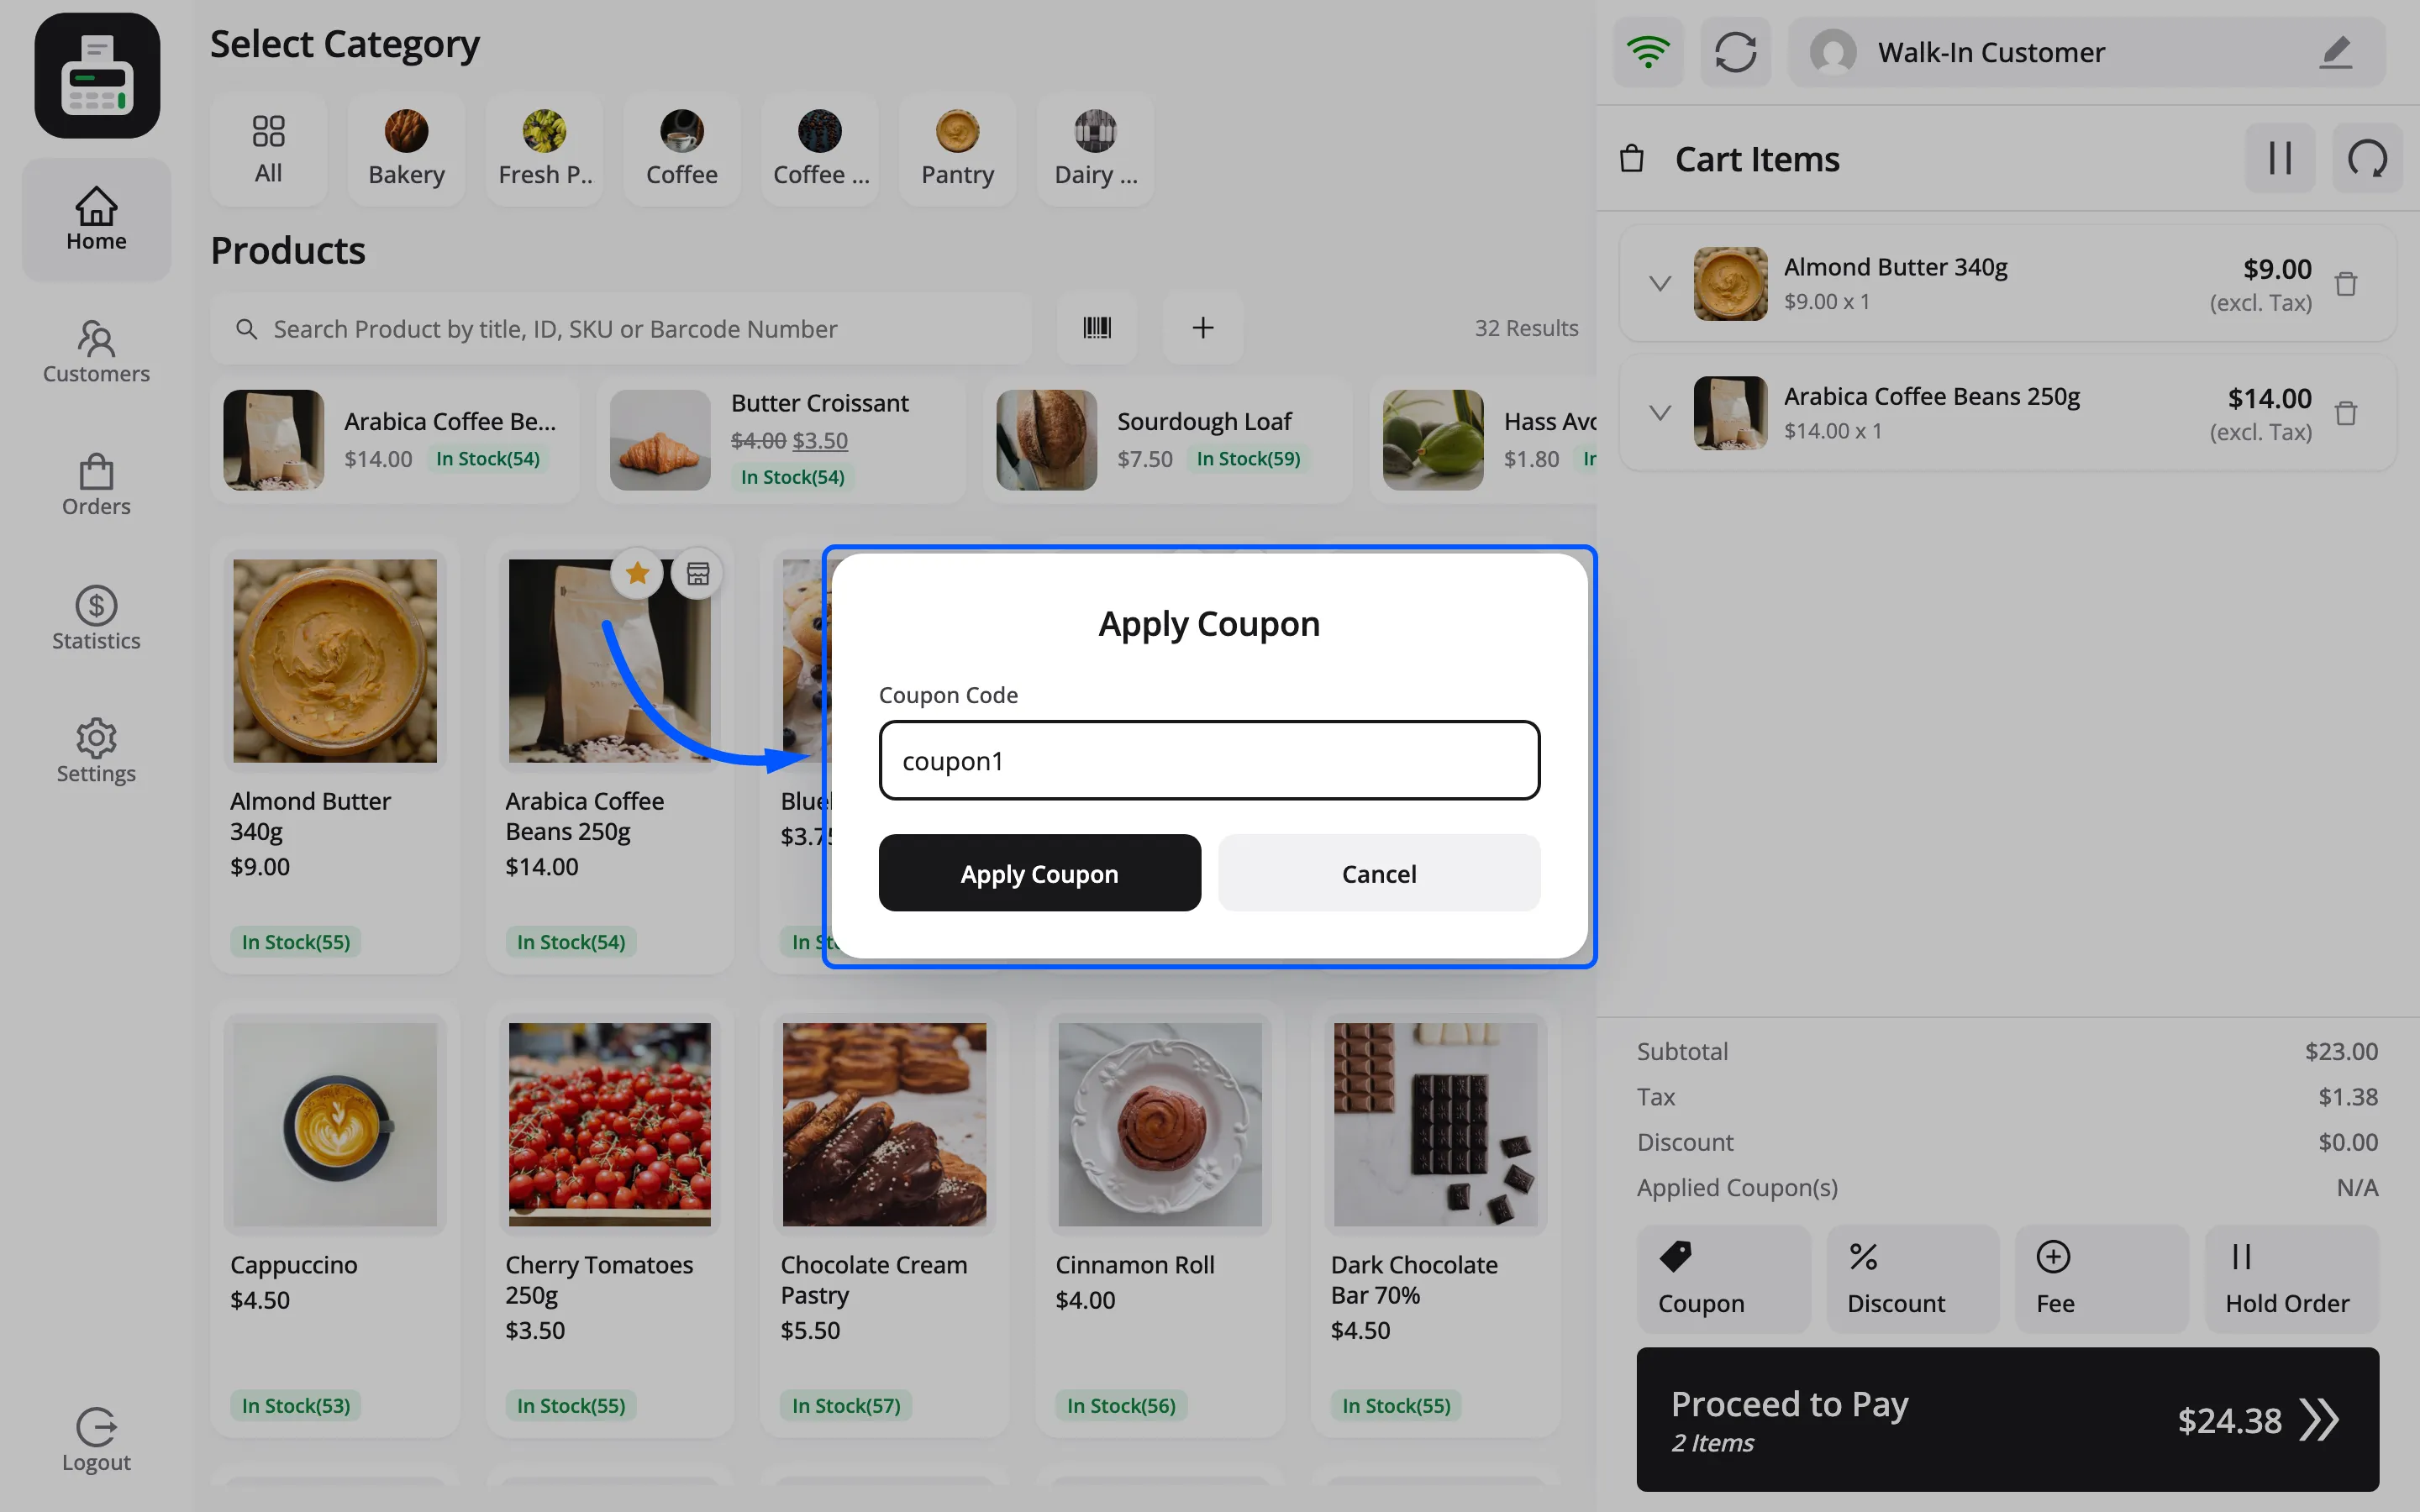This screenshot has height=1512, width=2420.
Task: Open the Customers sidebar section
Action: click(x=96, y=352)
